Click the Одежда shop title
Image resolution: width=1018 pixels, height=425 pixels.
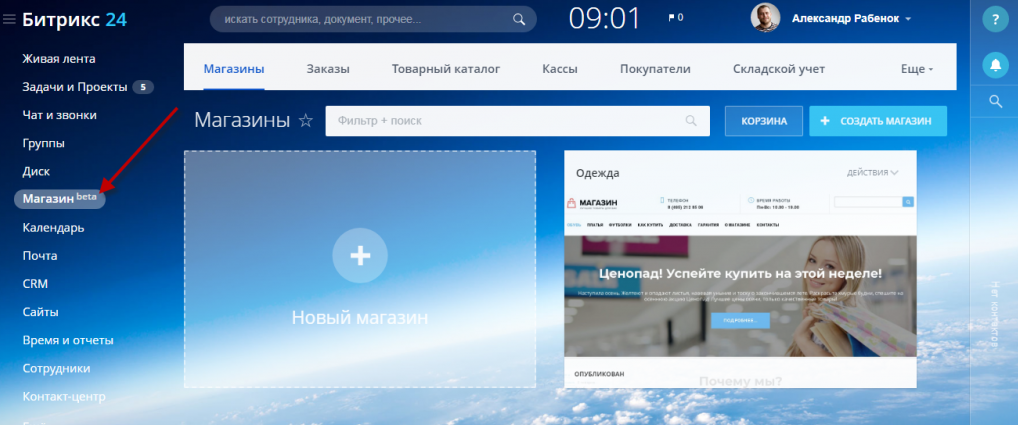(x=597, y=173)
